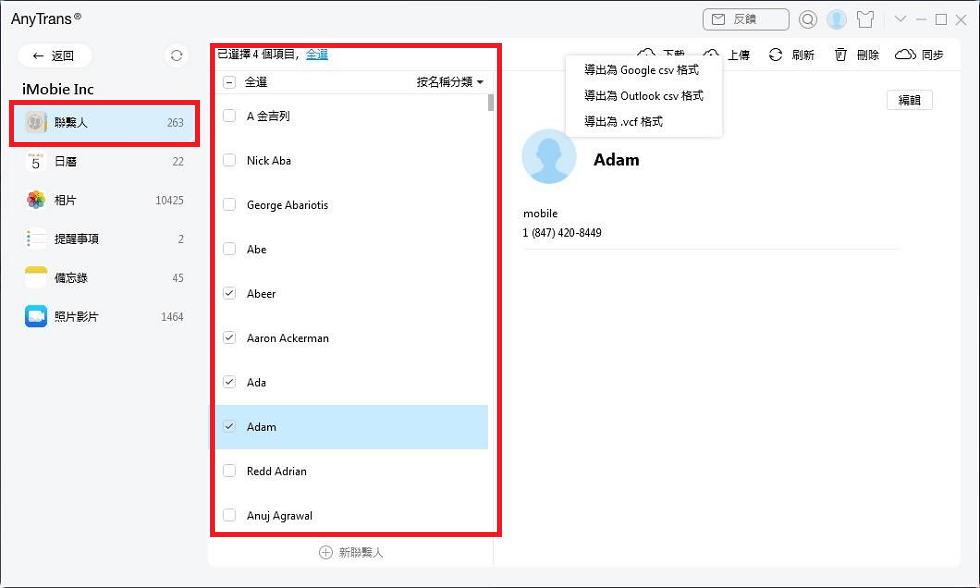Toggle the 全選 select-all checkbox
This screenshot has height=588, width=980.
[x=229, y=82]
